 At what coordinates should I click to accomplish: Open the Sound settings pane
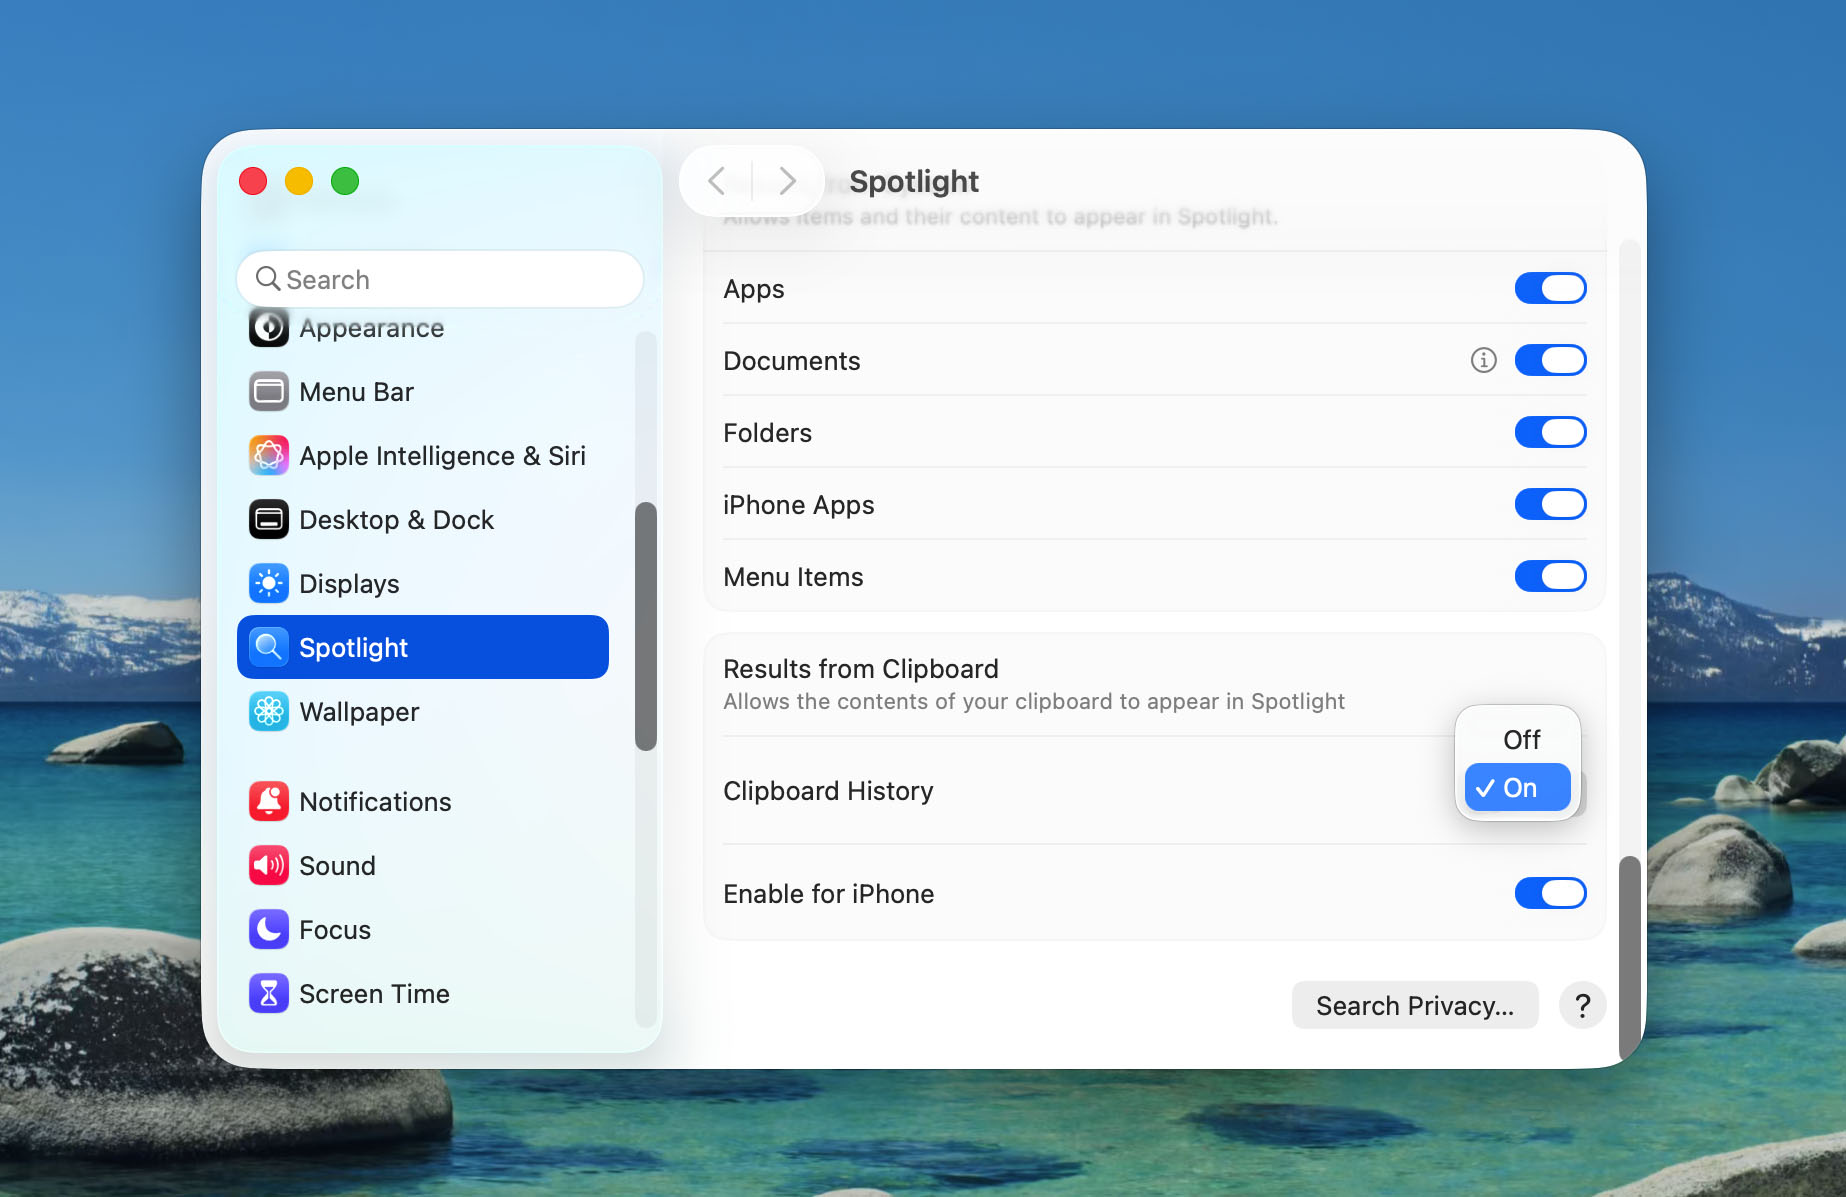point(422,865)
